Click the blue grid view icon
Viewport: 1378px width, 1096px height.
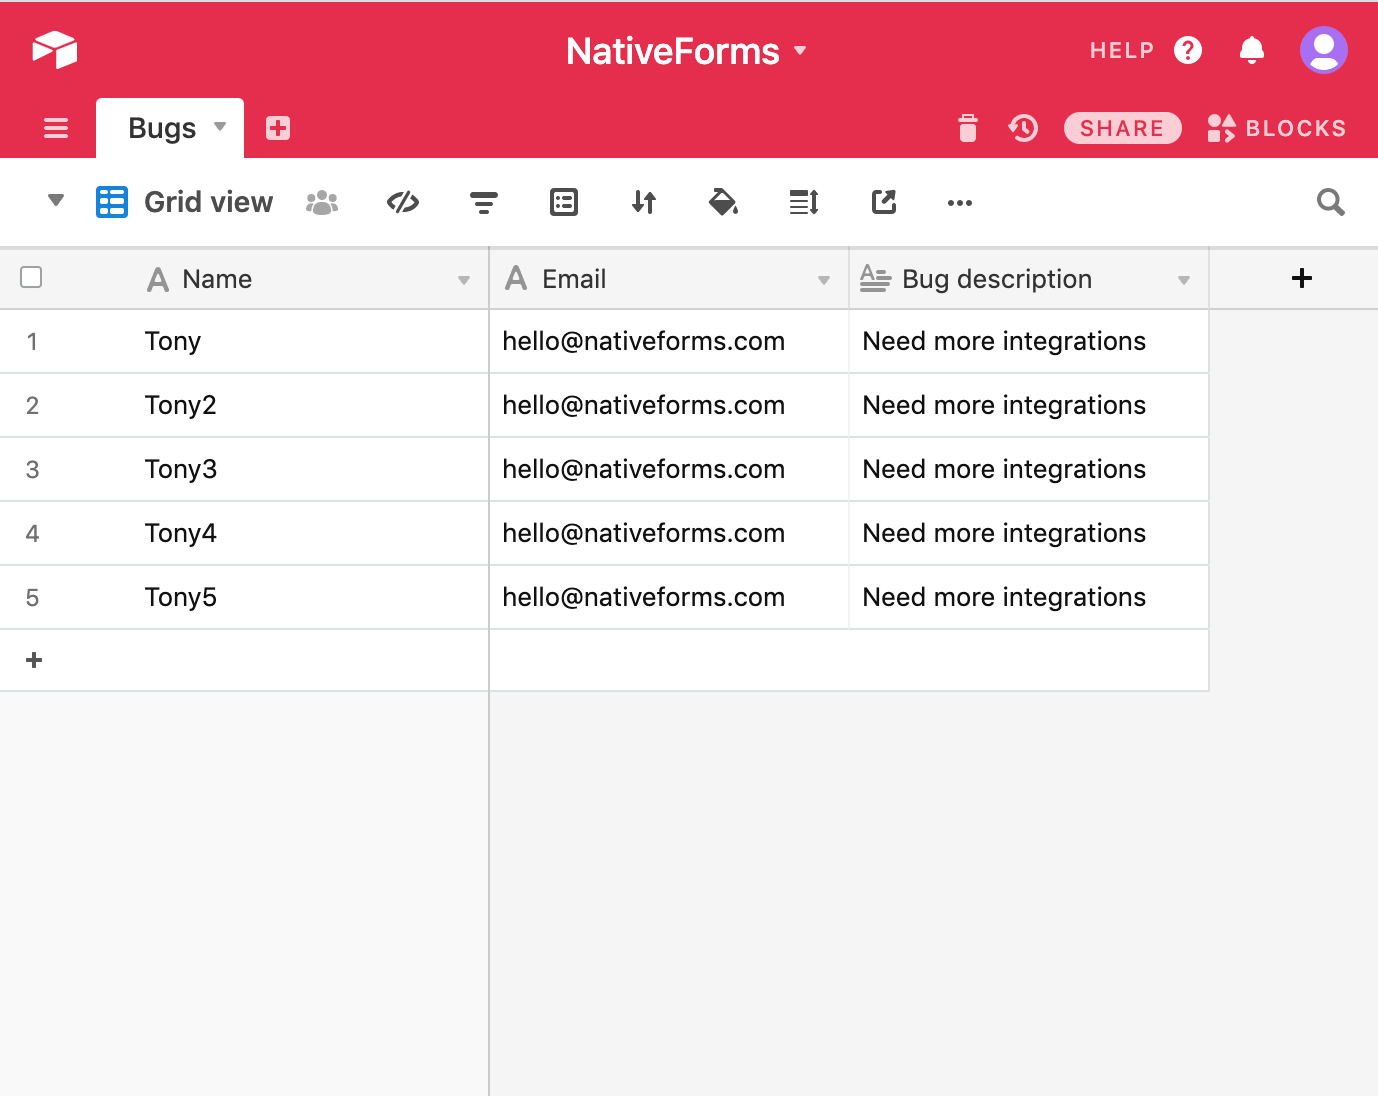[x=112, y=202]
